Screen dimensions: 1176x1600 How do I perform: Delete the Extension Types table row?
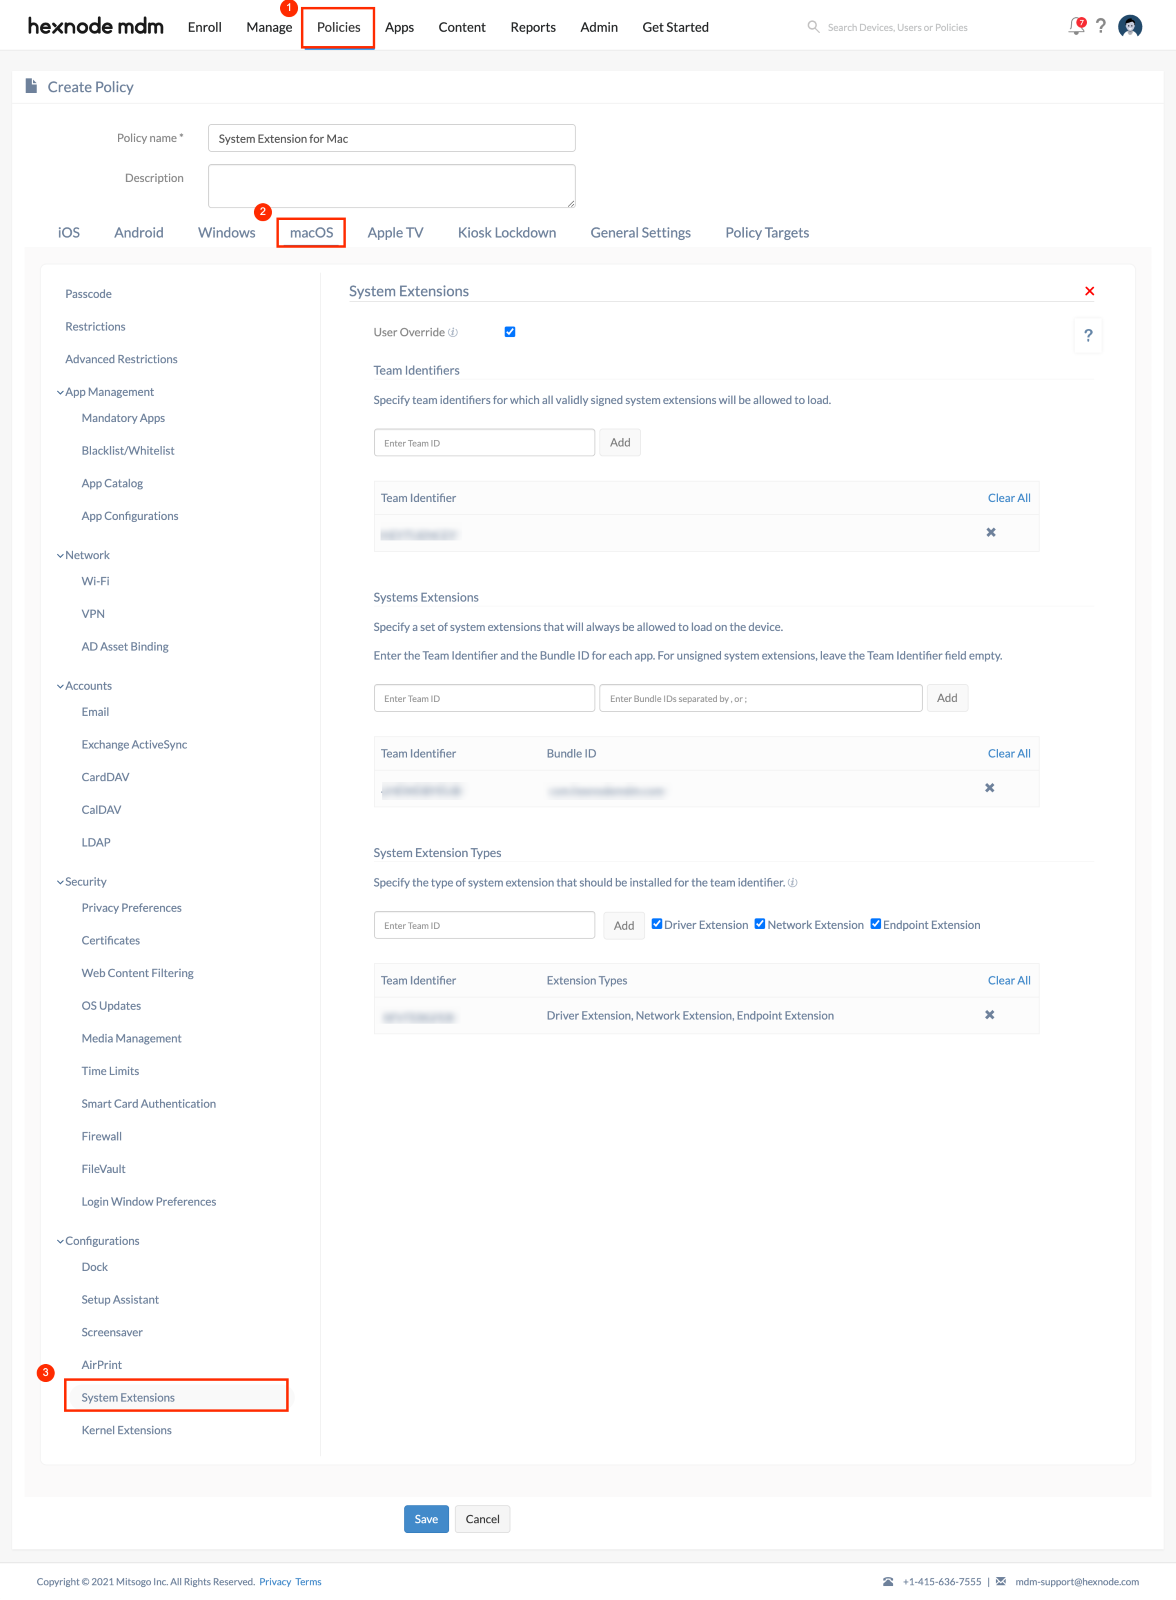pyautogui.click(x=990, y=1015)
